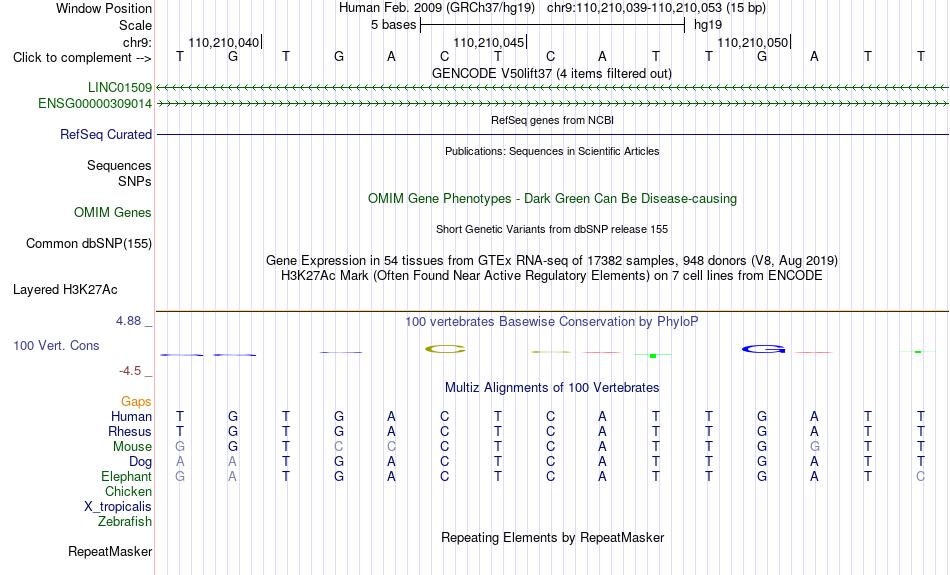This screenshot has width=950, height=575.
Task: Select the RefSeq Curated track label
Action: (x=106, y=135)
